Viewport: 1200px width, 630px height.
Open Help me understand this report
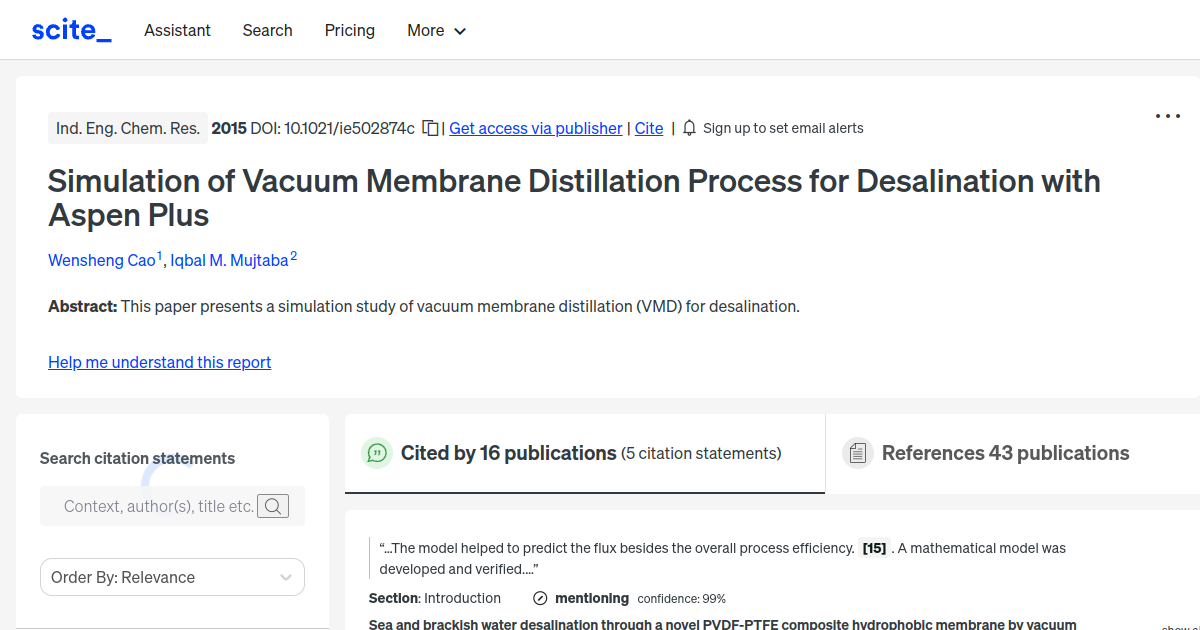tap(159, 362)
